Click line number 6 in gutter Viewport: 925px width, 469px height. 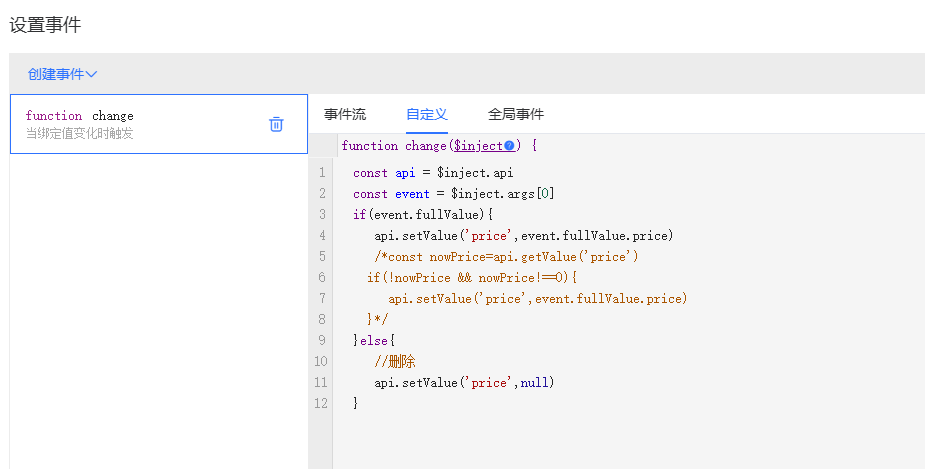(322, 277)
